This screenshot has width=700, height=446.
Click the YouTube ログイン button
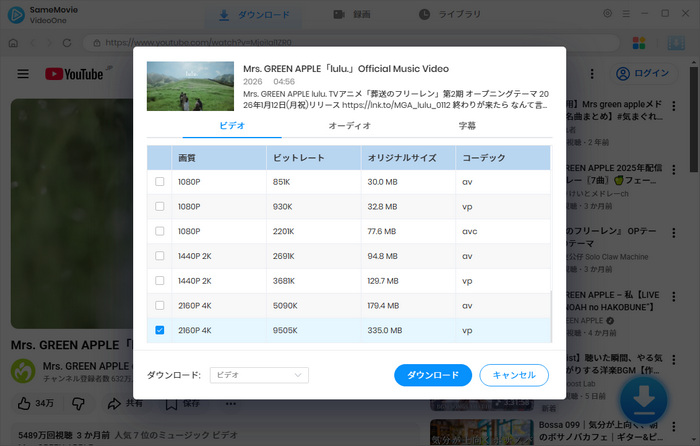click(x=644, y=74)
